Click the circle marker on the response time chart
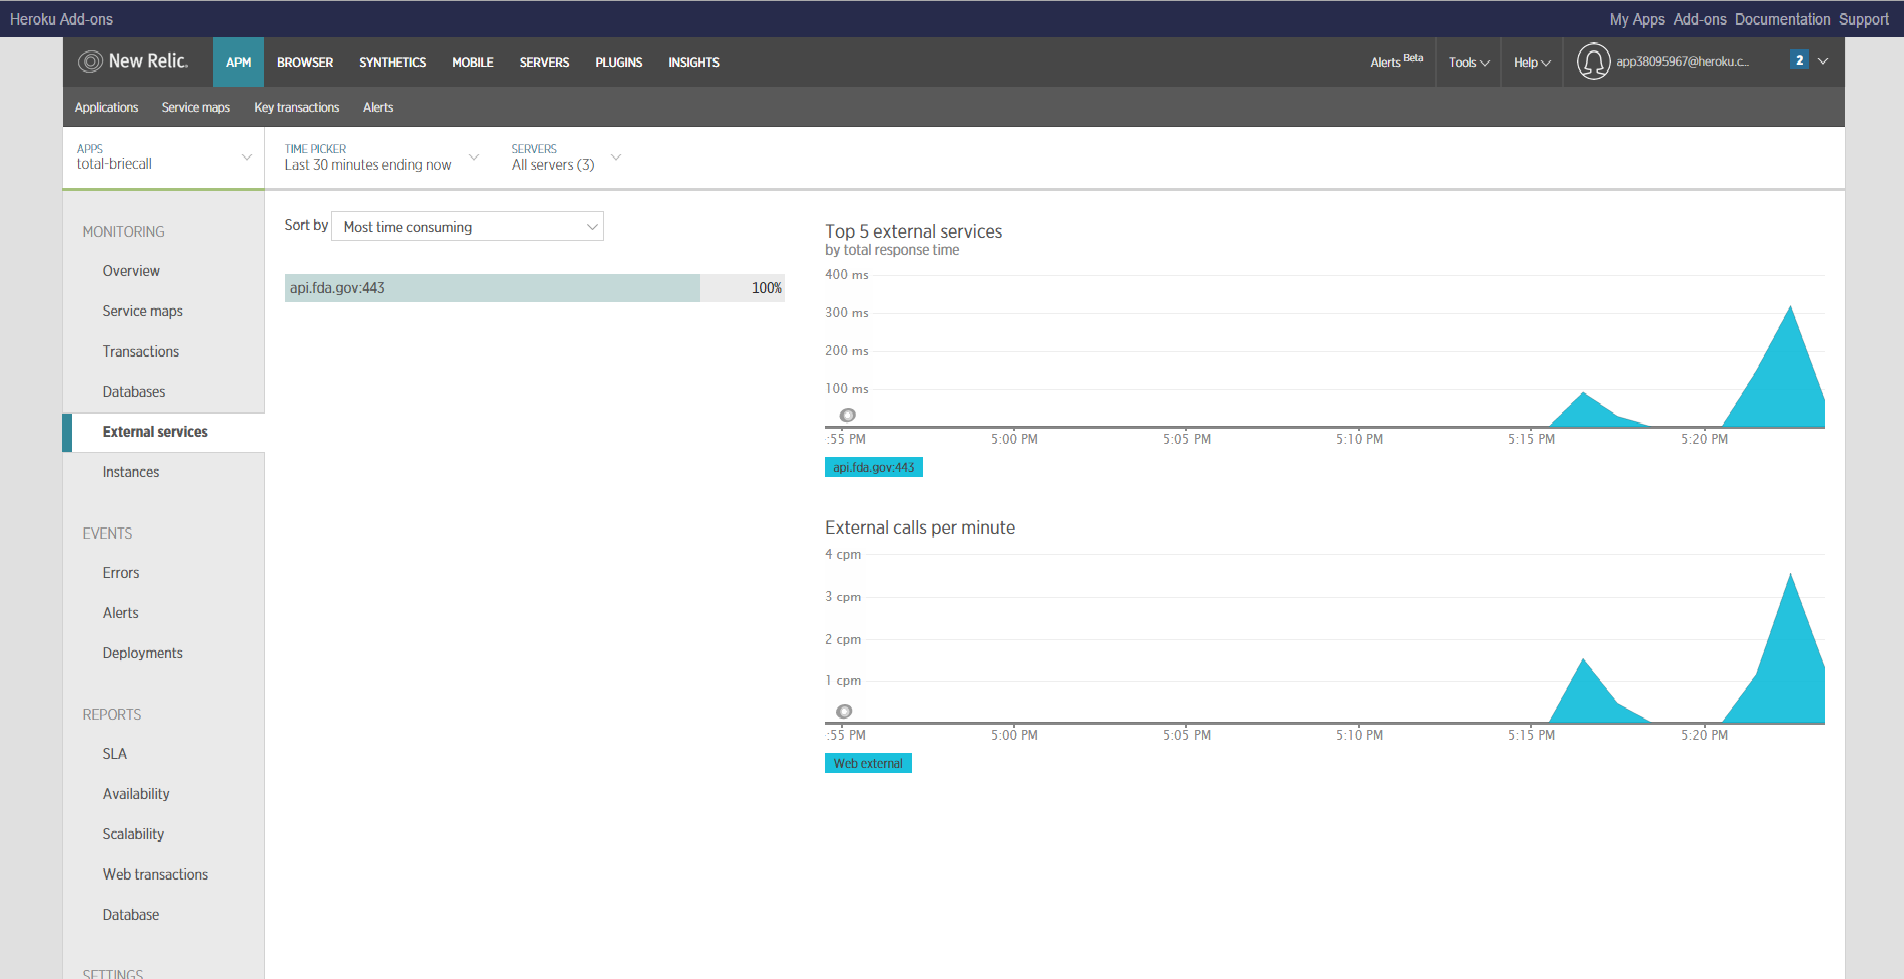The height and width of the screenshot is (979, 1904). [848, 415]
